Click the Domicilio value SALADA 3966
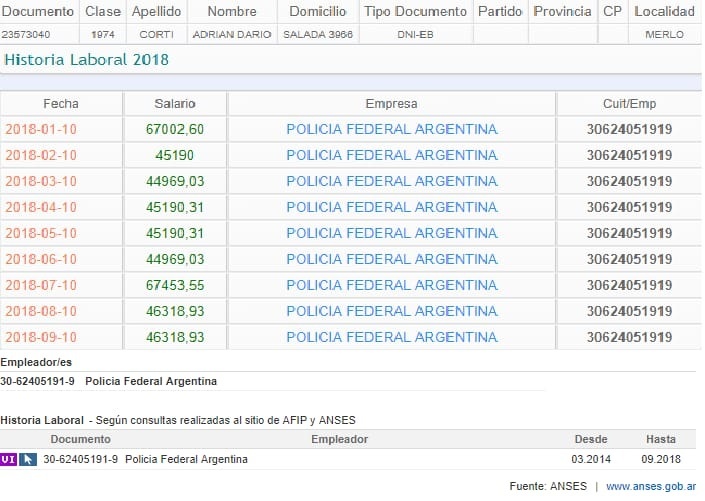The width and height of the screenshot is (705, 501). click(x=318, y=35)
